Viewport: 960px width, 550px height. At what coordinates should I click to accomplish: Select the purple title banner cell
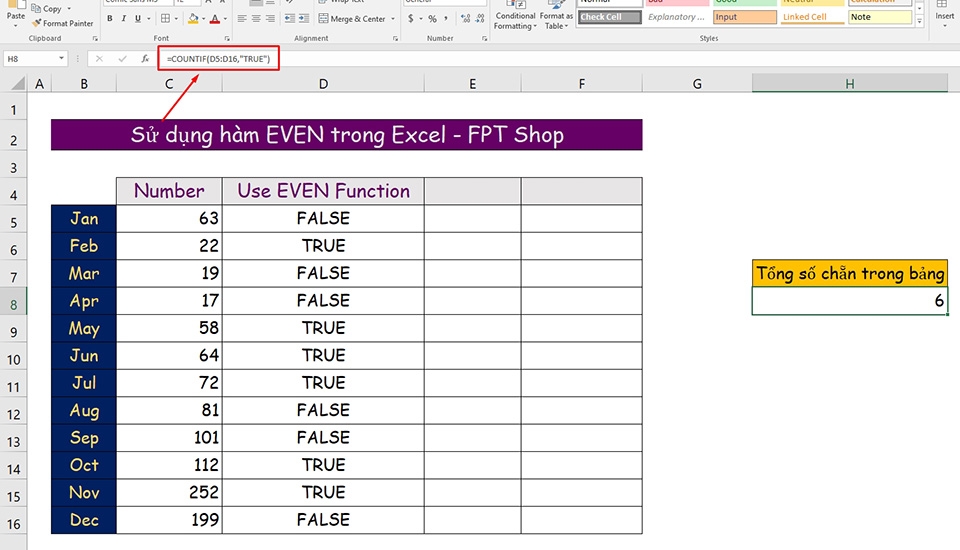(347, 135)
